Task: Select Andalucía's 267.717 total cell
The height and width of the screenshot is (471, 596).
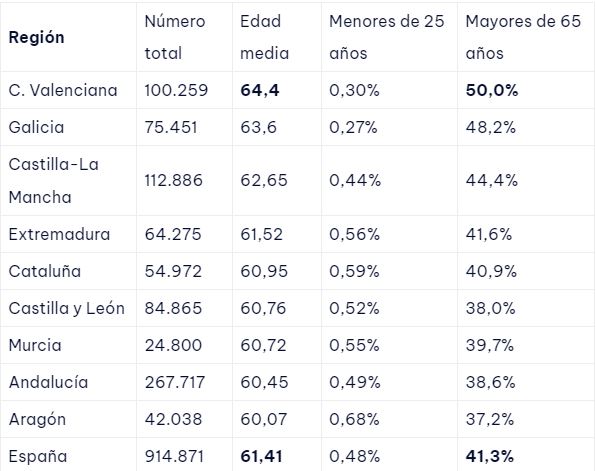Action: click(x=175, y=382)
